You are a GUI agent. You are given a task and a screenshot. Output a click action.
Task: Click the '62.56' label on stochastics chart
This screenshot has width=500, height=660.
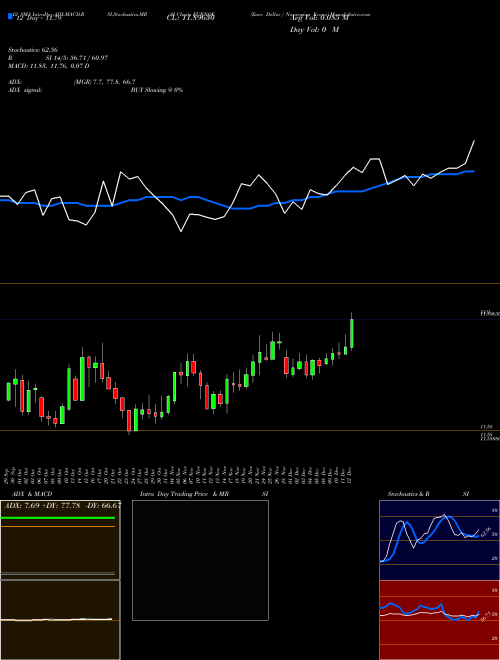[x=485, y=532]
